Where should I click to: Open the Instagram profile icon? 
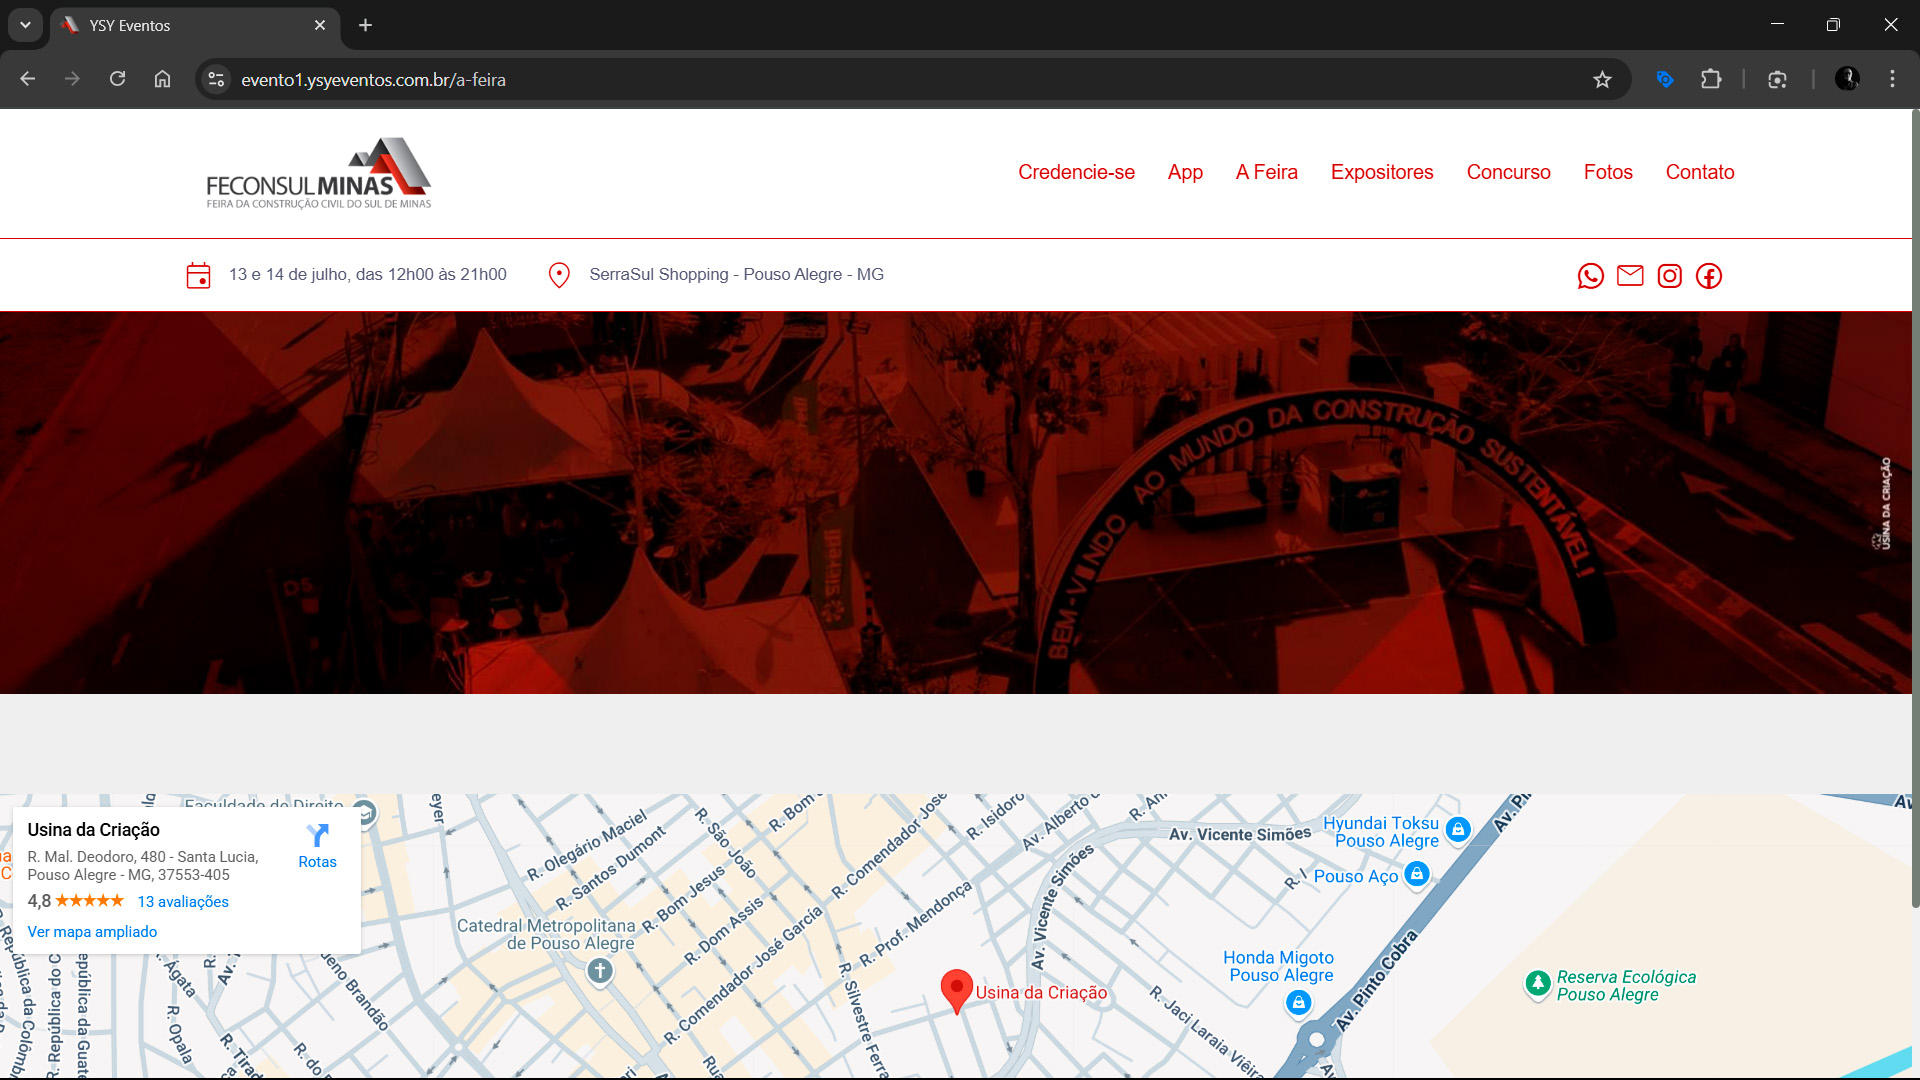[1669, 276]
